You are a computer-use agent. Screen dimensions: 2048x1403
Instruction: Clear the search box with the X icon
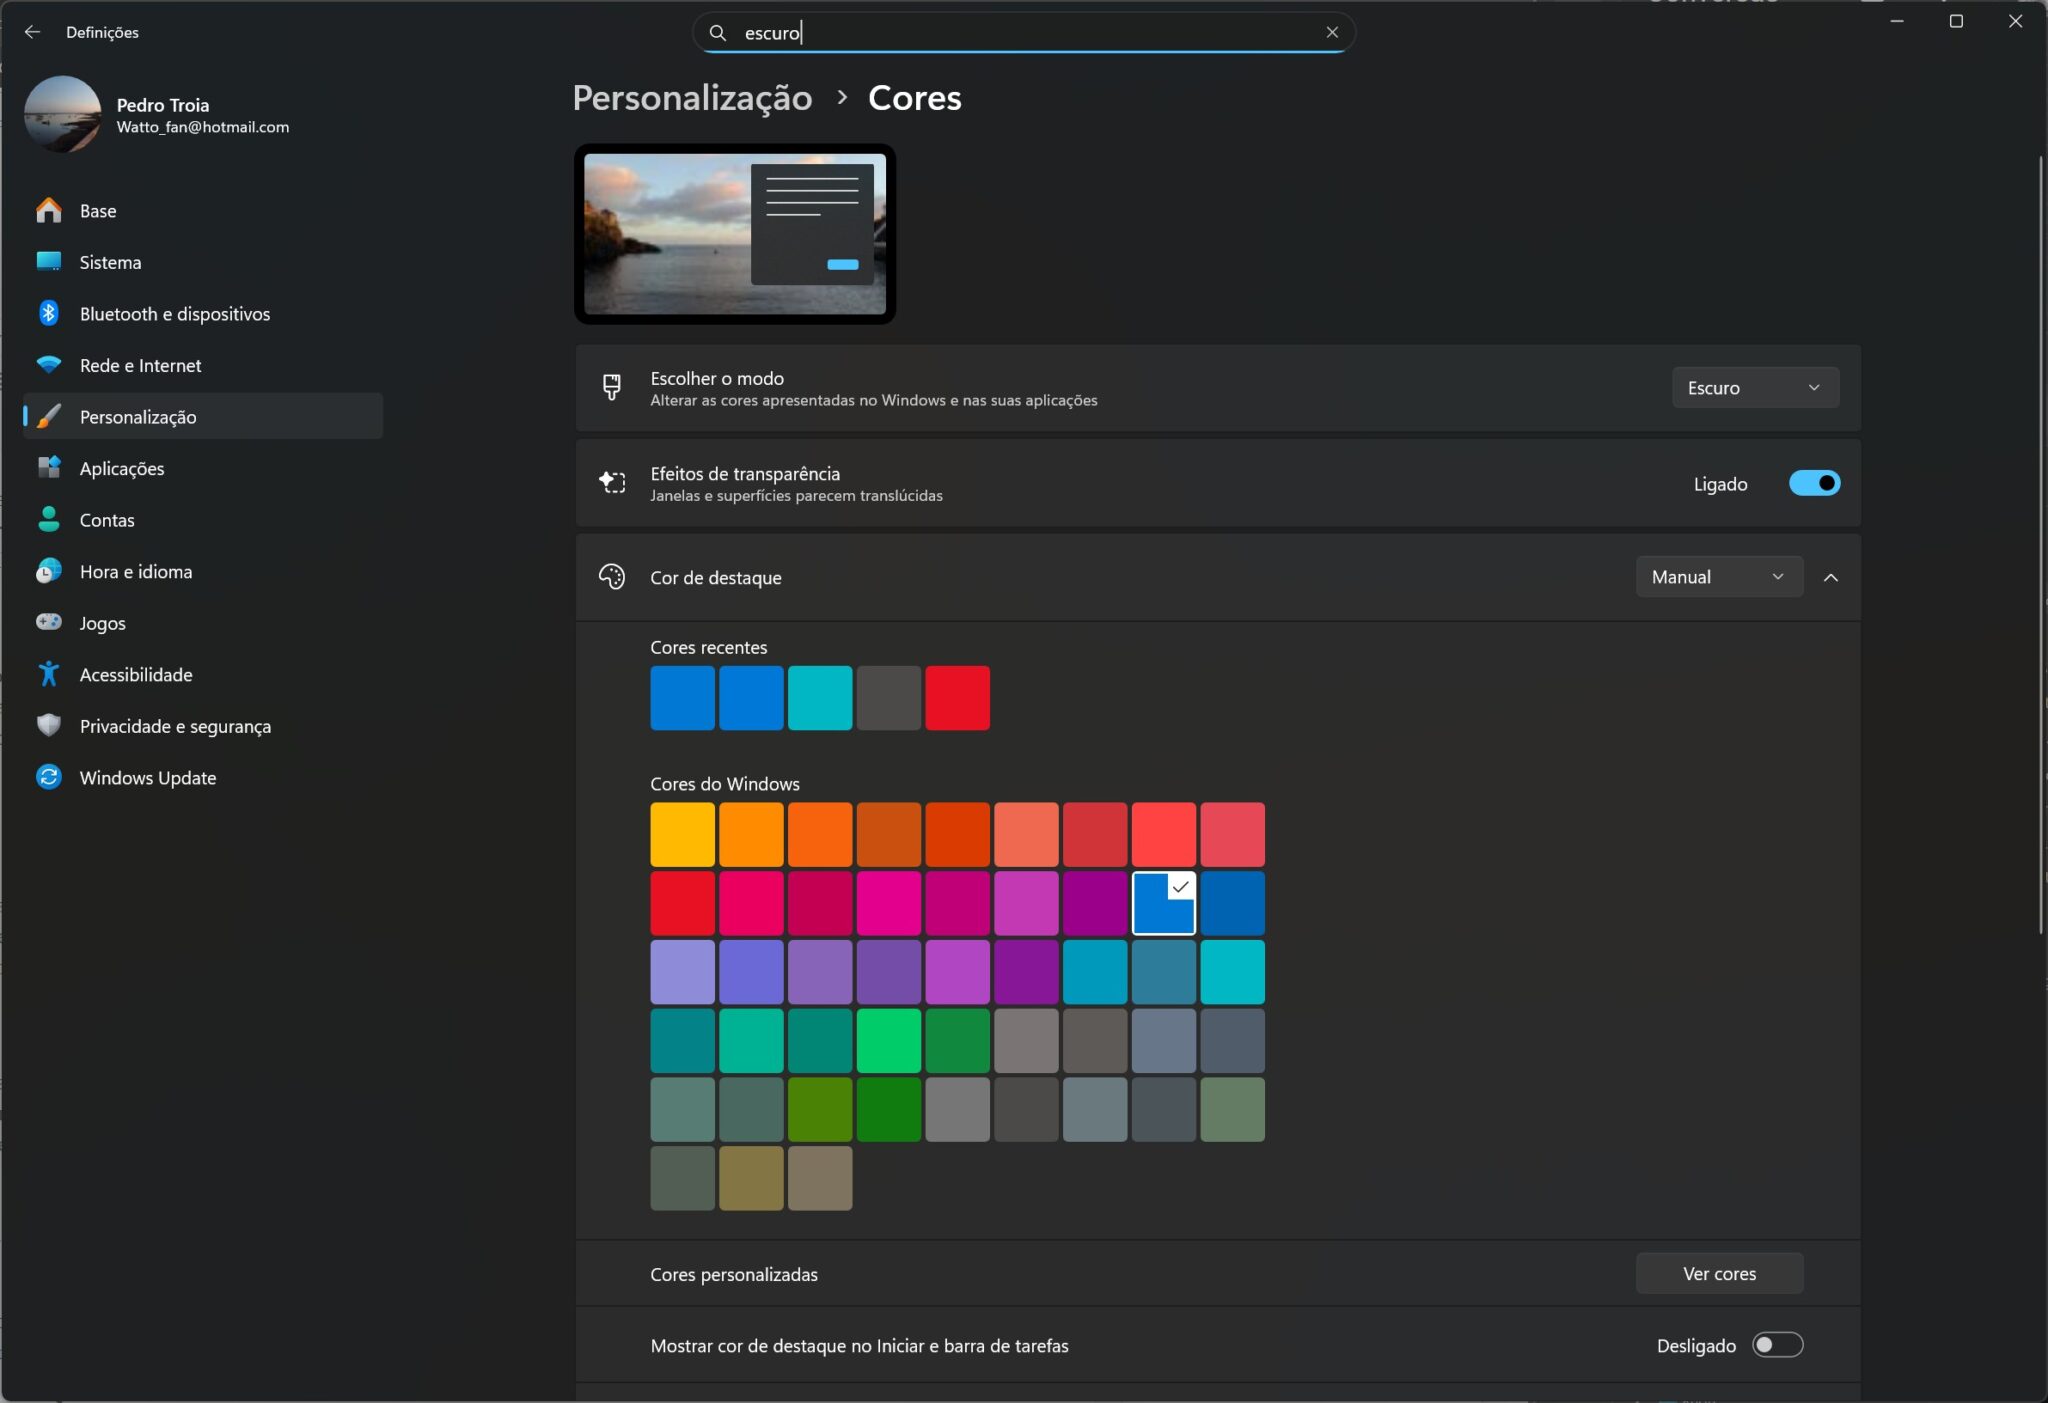click(1332, 32)
